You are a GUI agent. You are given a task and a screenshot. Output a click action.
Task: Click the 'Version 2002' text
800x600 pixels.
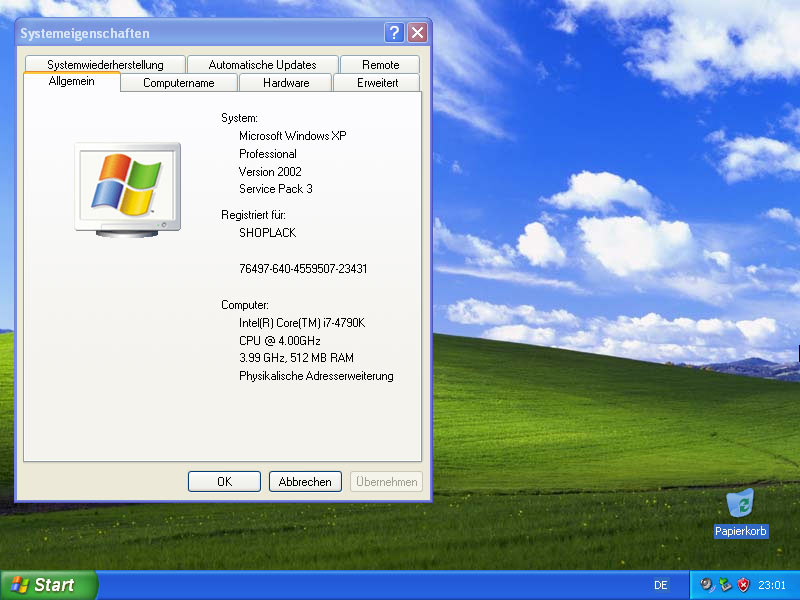tap(270, 171)
